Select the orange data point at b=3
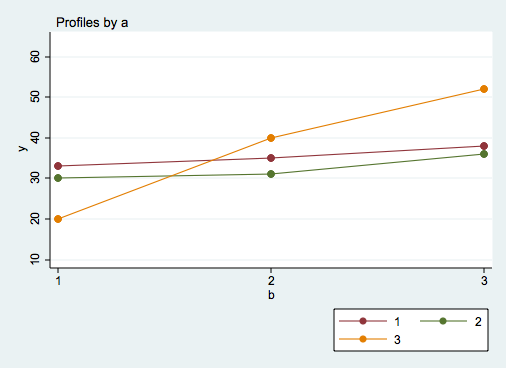The height and width of the screenshot is (368, 506). click(x=484, y=89)
